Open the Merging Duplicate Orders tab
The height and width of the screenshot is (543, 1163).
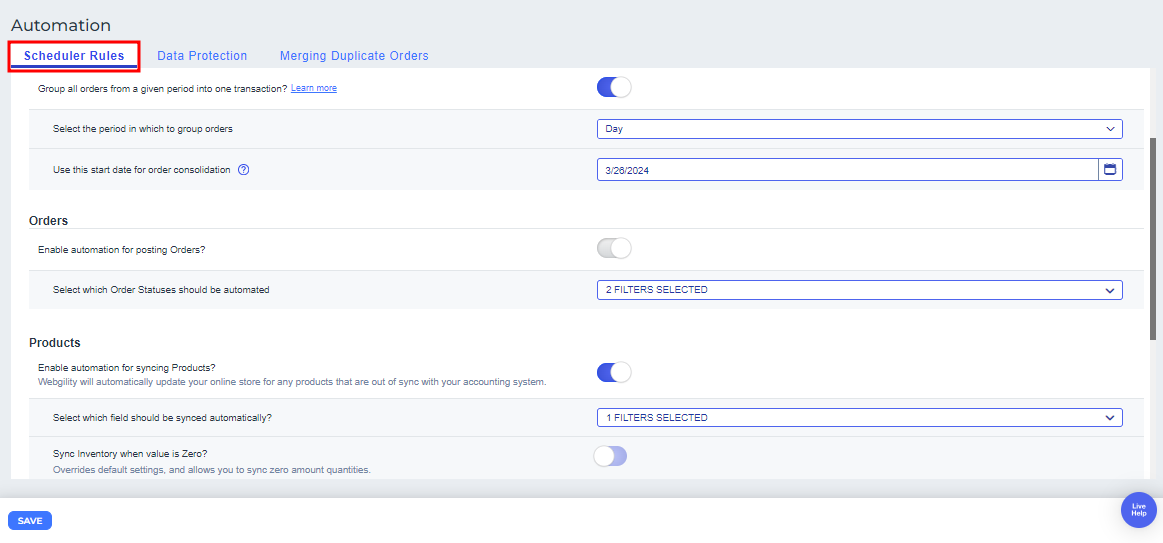[x=354, y=56]
